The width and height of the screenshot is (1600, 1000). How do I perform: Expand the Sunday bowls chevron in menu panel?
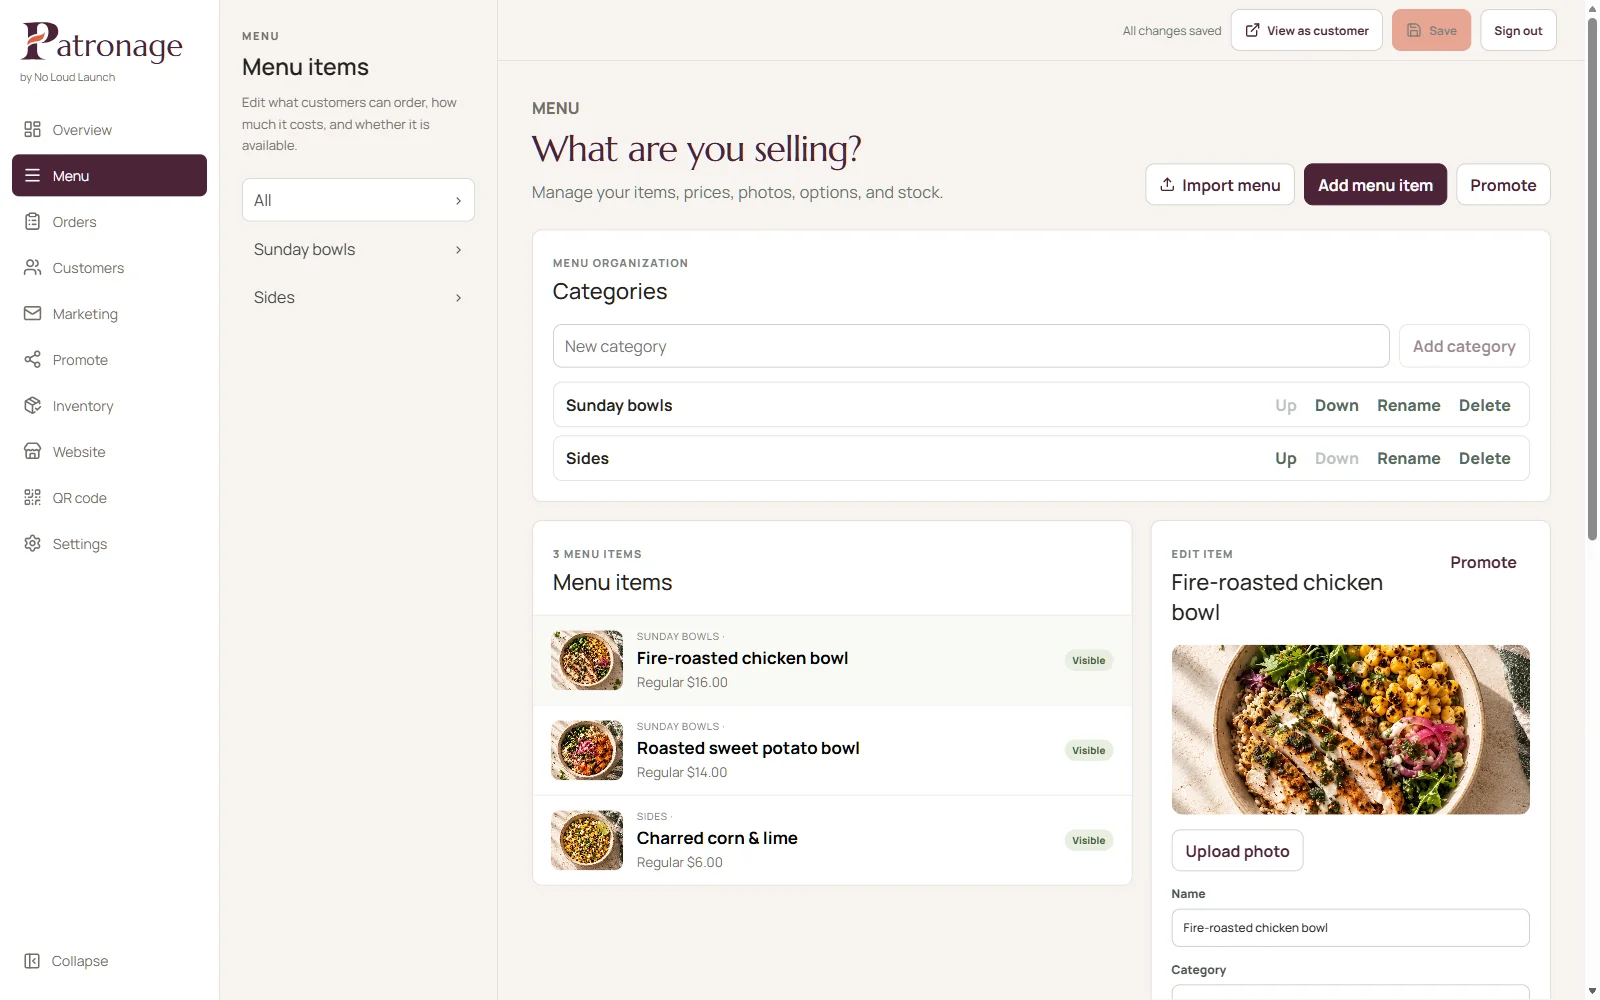(x=458, y=250)
